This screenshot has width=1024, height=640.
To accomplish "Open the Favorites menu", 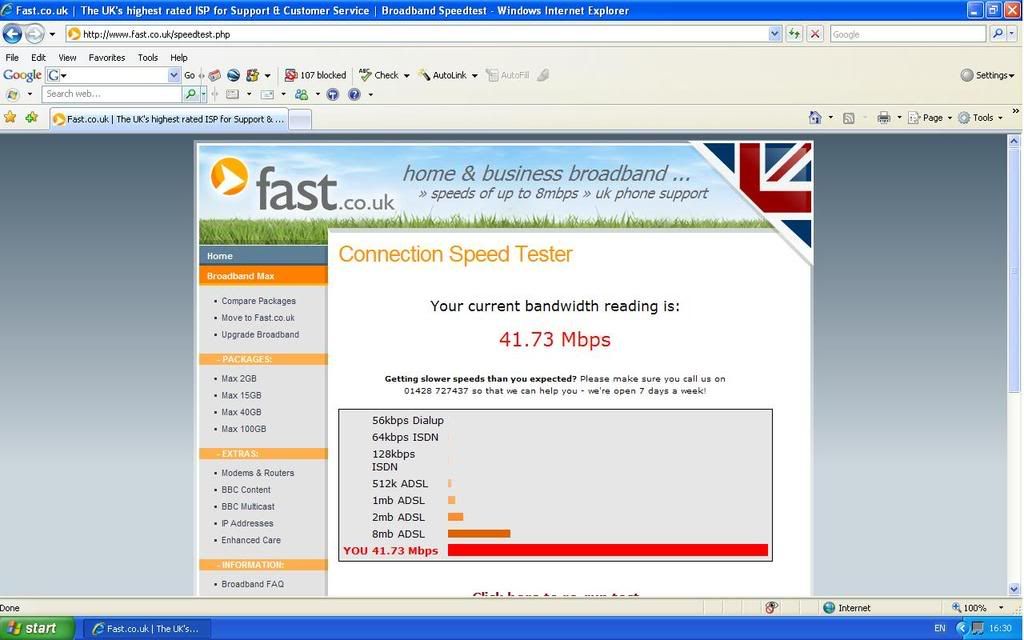I will click(107, 58).
